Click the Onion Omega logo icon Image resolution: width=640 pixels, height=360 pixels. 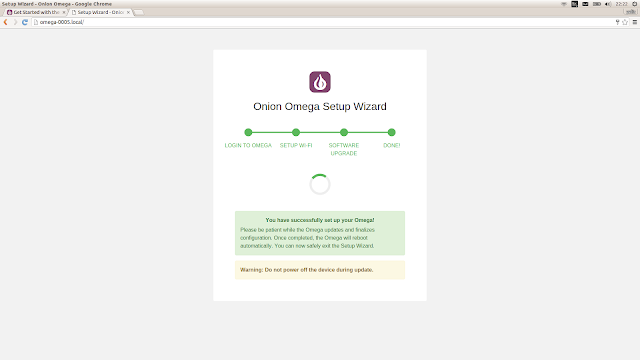click(320, 82)
